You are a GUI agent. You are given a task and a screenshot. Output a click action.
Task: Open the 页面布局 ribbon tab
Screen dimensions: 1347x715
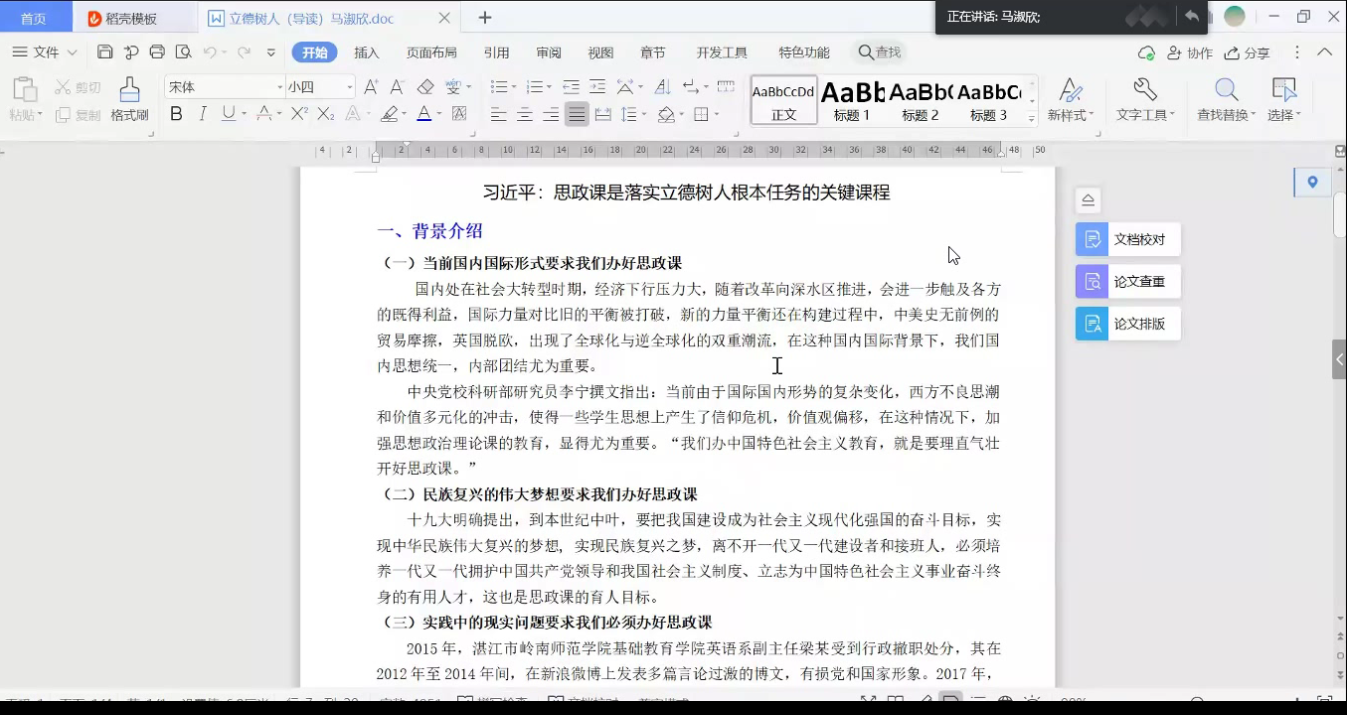(x=431, y=53)
